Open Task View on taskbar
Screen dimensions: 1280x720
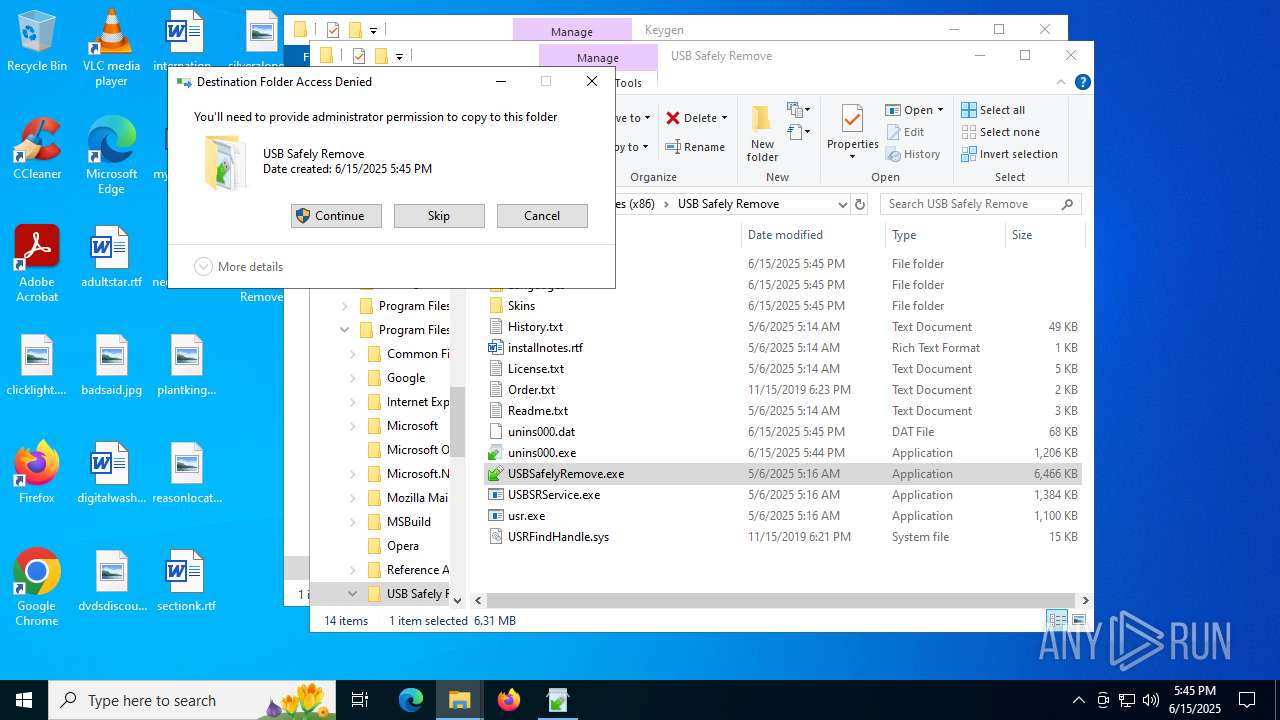pos(360,700)
